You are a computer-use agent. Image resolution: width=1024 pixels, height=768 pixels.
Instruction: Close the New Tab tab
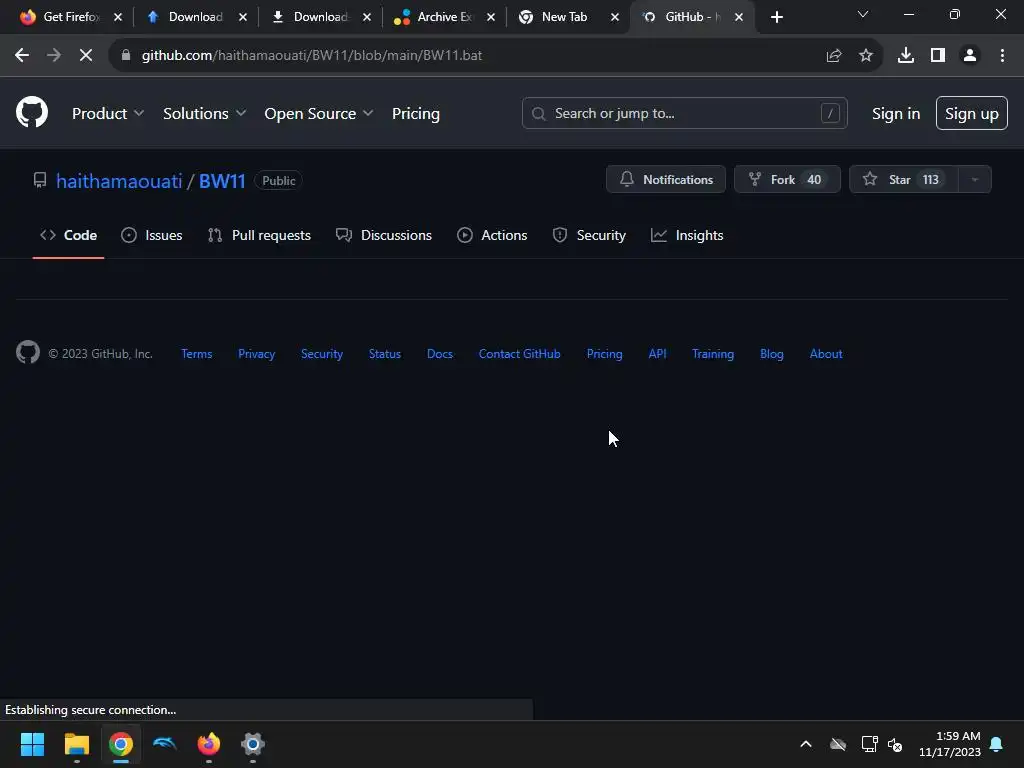coord(615,18)
